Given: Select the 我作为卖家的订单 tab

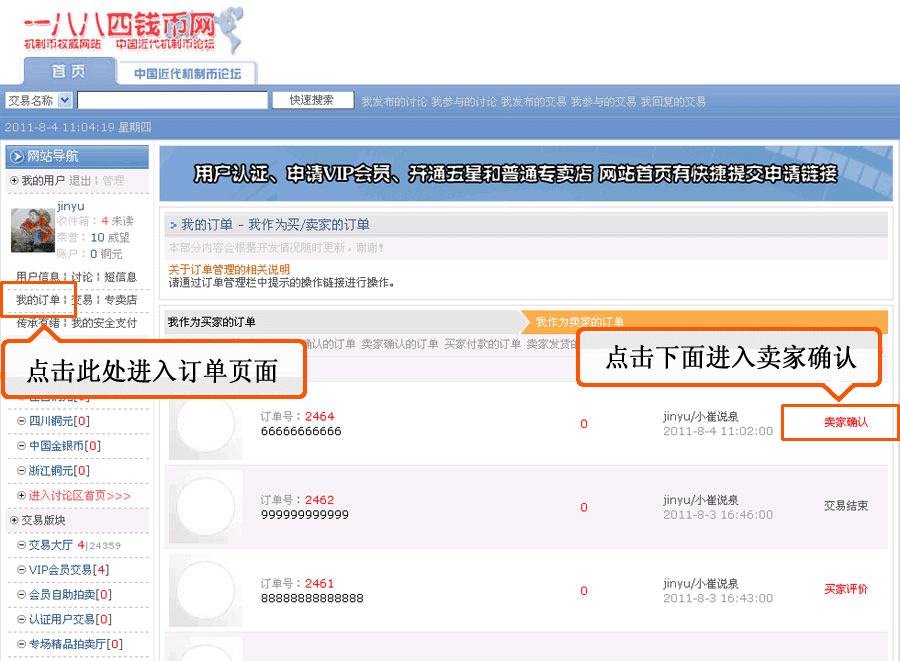Looking at the screenshot, I should [580, 322].
